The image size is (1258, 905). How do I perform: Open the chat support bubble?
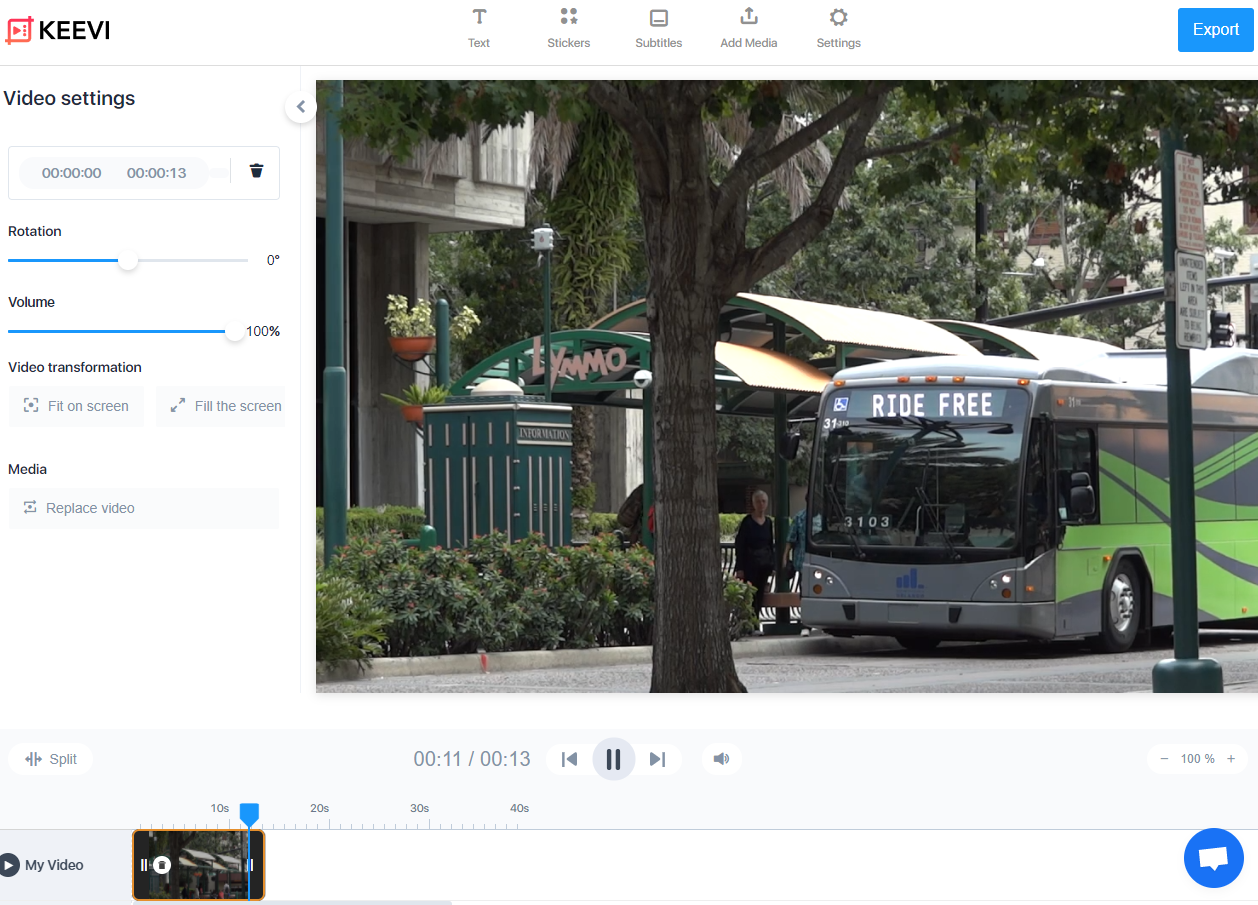(x=1213, y=858)
